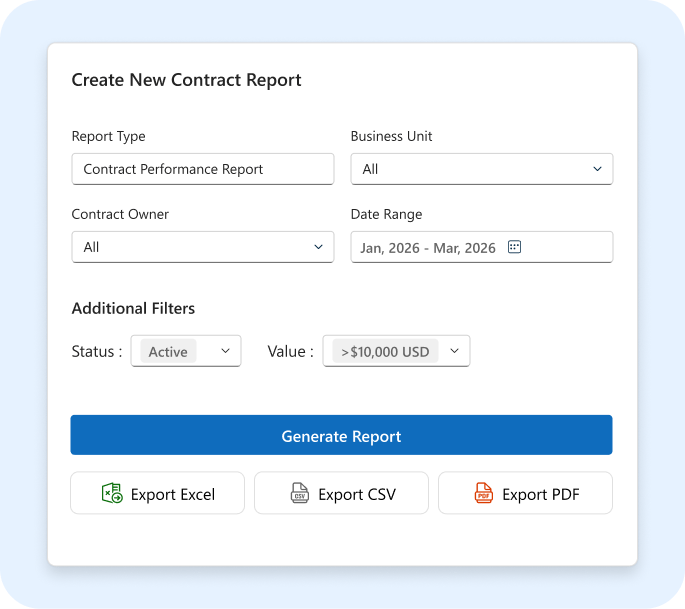Click the Value dropdown chevron arrow
The width and height of the screenshot is (685, 609).
tap(454, 351)
